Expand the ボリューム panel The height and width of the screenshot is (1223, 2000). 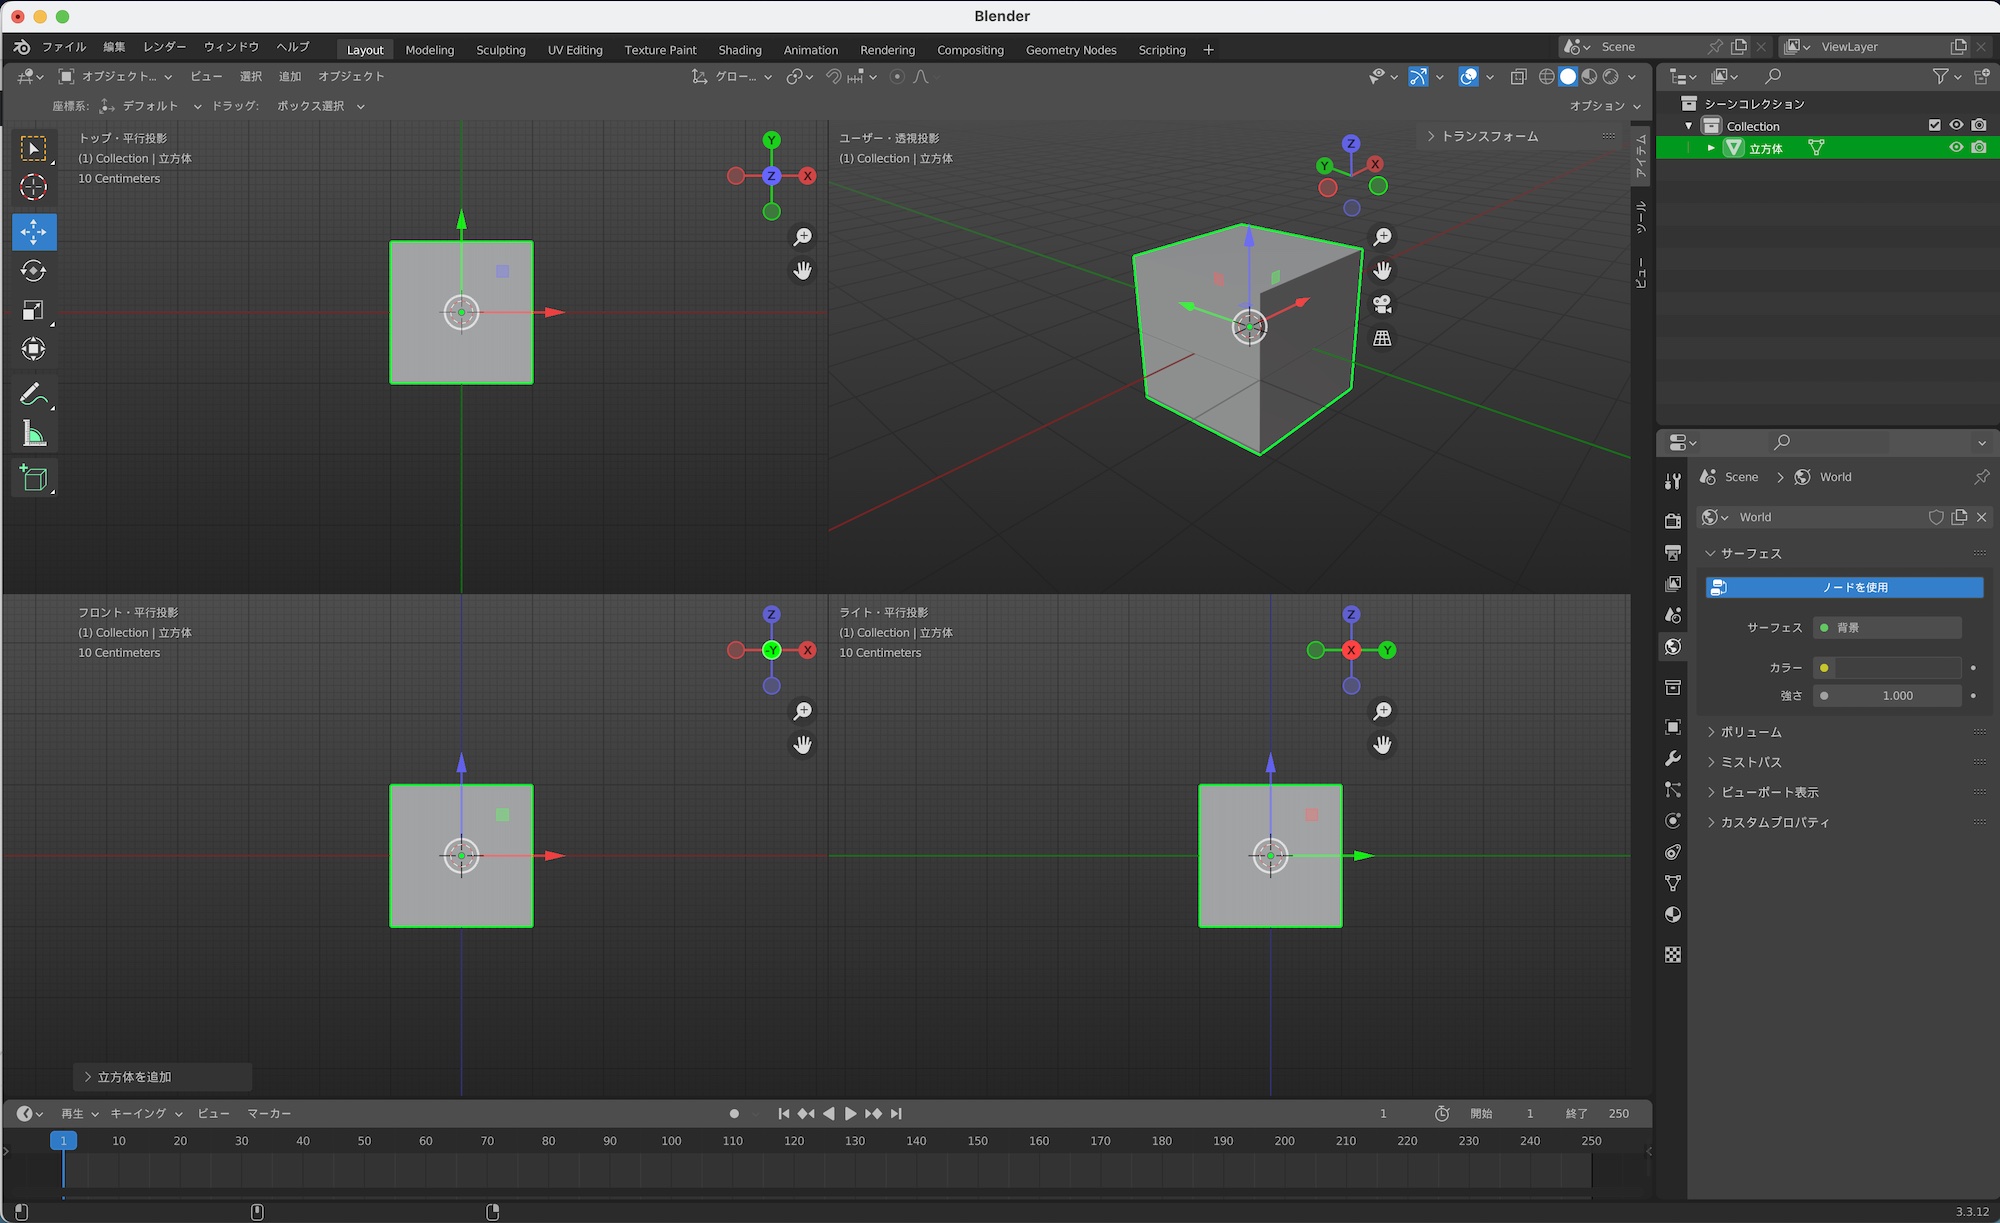1751,732
